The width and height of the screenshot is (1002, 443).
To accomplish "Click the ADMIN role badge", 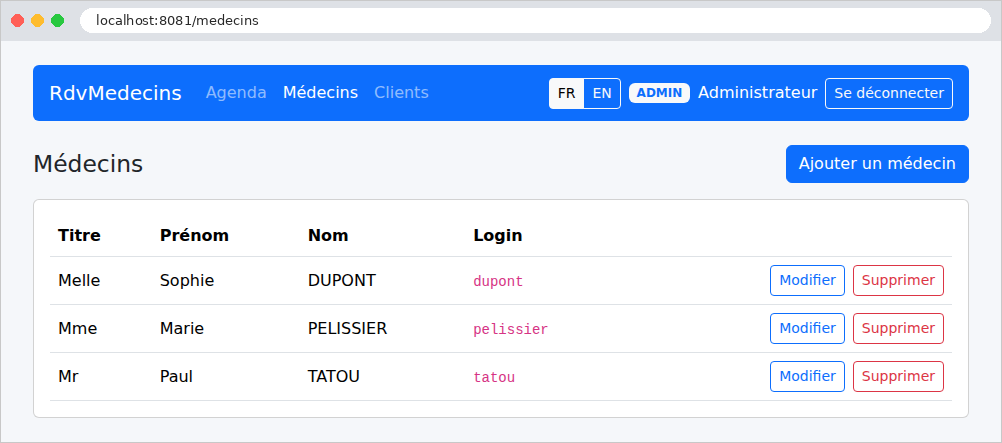I will click(x=659, y=93).
